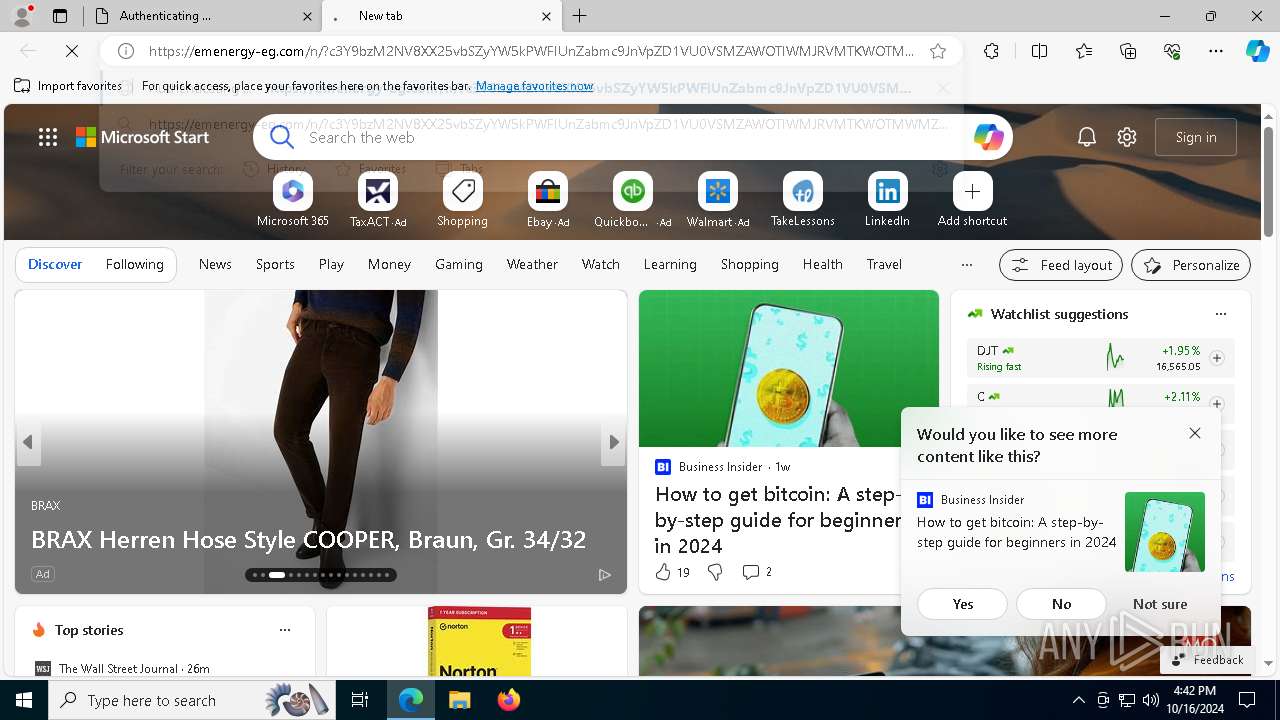Open the Feedback button

pyautogui.click(x=1207, y=659)
